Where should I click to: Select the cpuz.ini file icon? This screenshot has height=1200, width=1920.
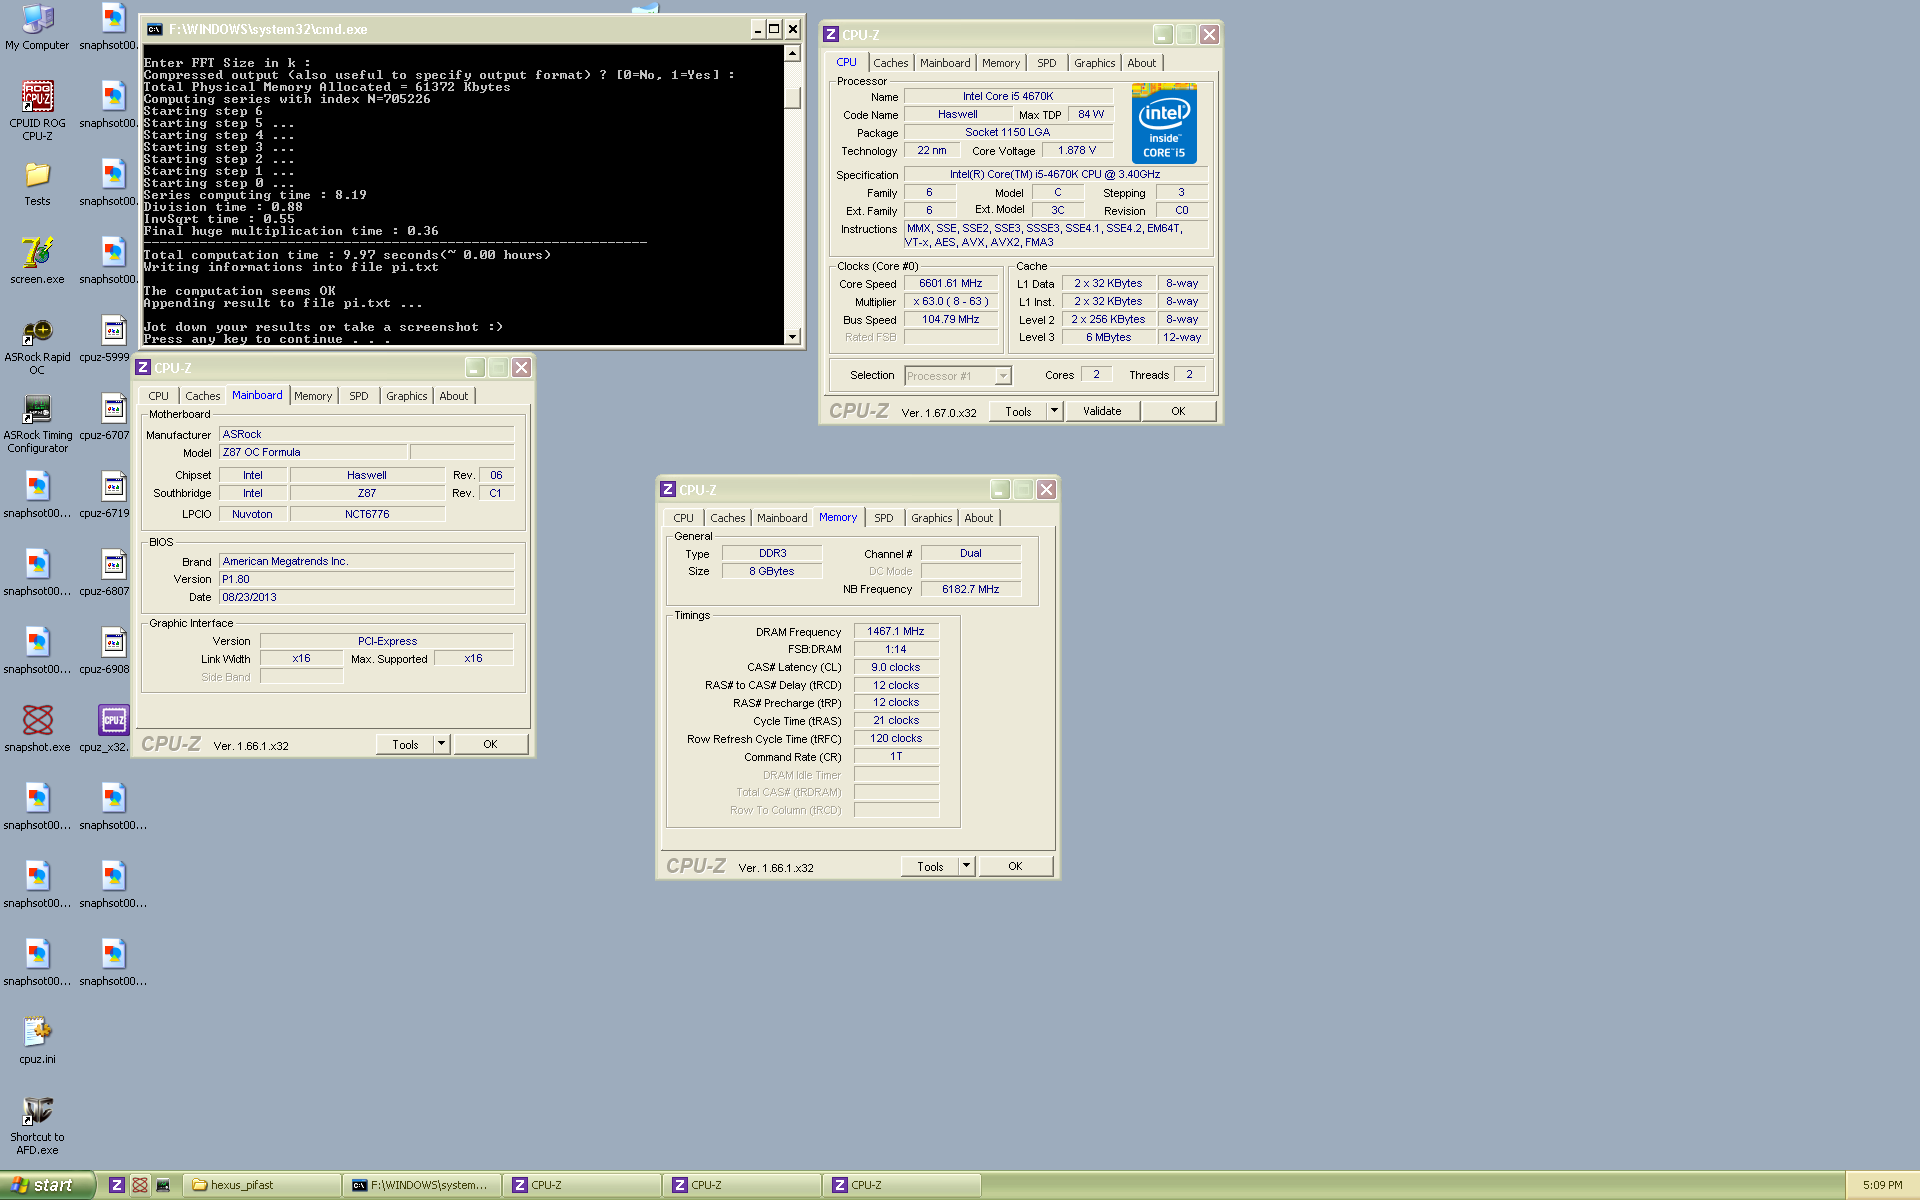click(37, 1040)
